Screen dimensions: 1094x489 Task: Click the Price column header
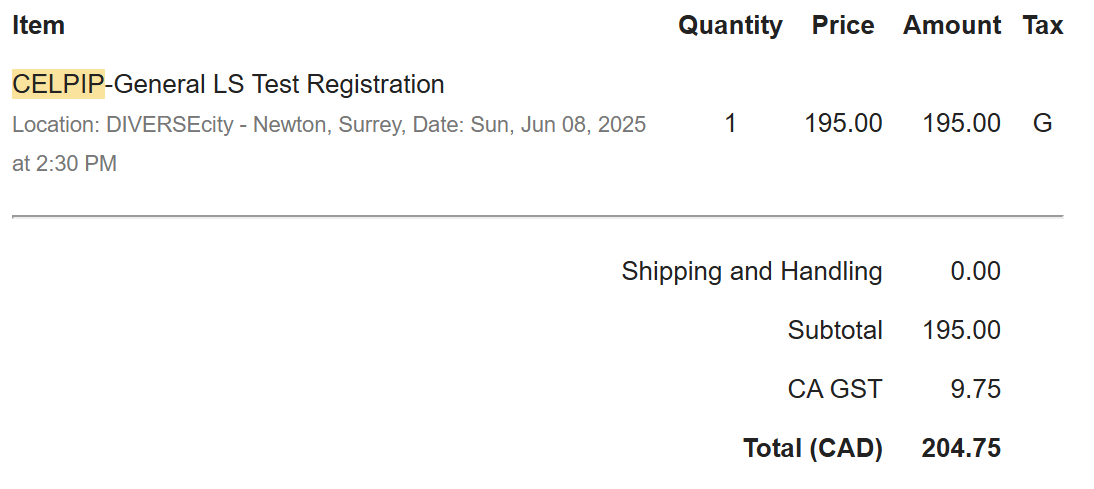point(843,25)
